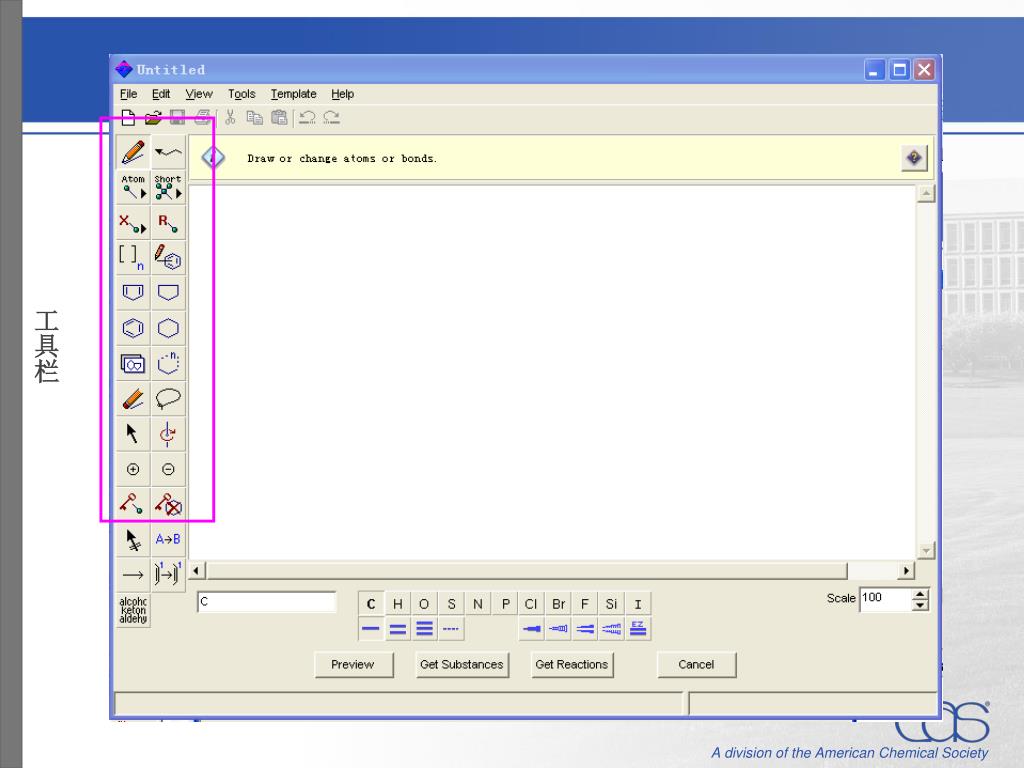Click the Scale value input field
The image size is (1024, 768).
884,599
